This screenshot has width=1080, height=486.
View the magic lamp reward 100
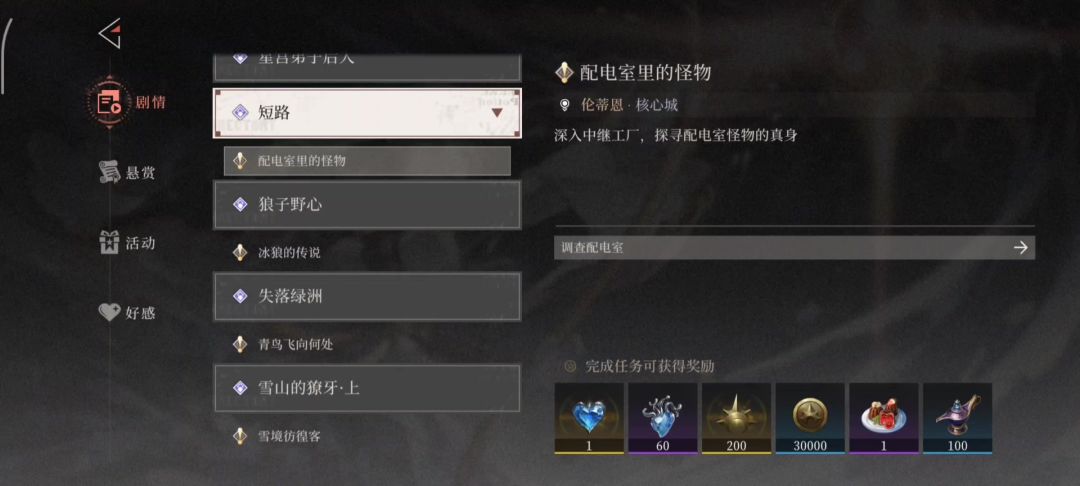coord(957,418)
